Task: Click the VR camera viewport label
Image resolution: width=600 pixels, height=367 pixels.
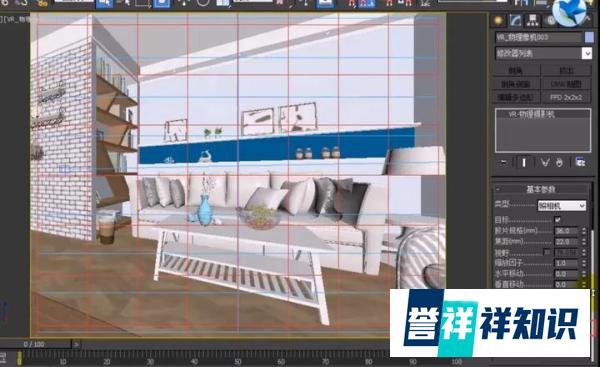Action: pos(15,19)
